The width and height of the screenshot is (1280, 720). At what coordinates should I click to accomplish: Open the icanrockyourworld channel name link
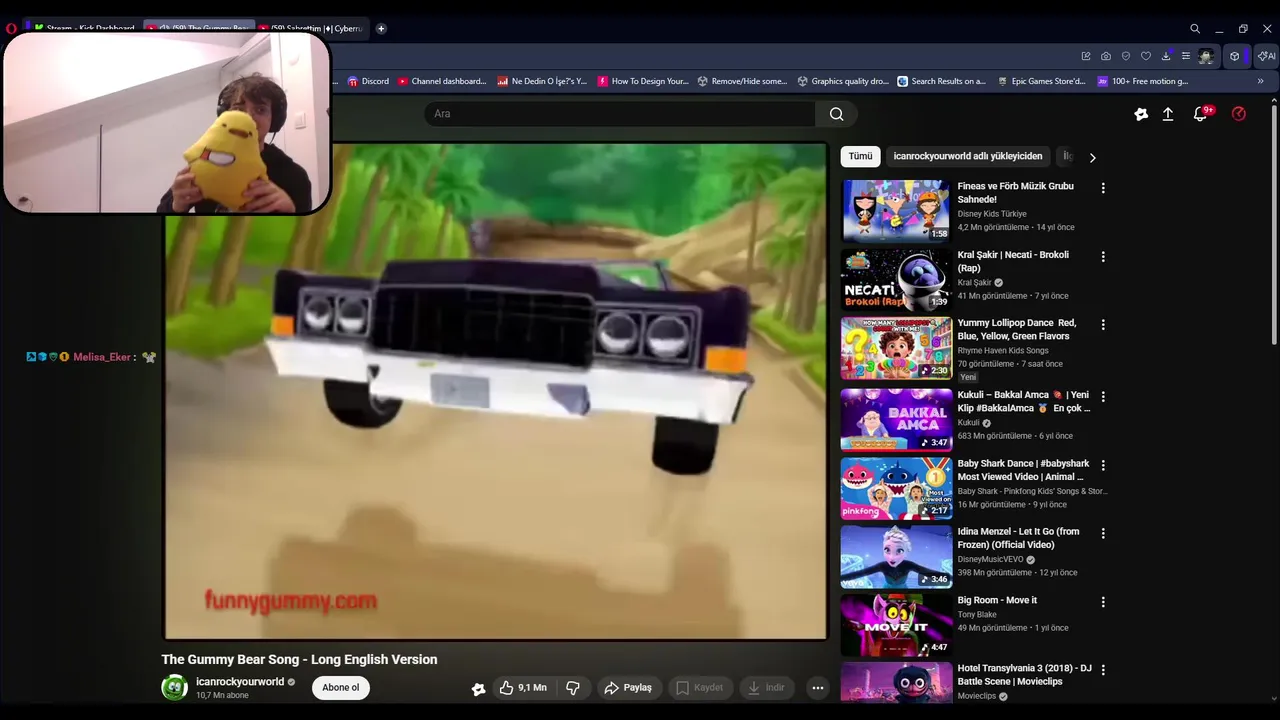[240, 682]
